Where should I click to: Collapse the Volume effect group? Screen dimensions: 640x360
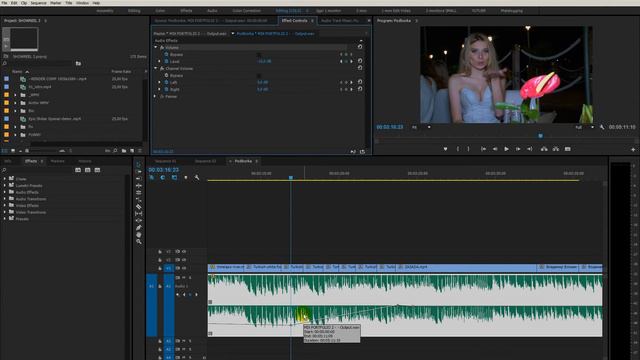point(156,47)
